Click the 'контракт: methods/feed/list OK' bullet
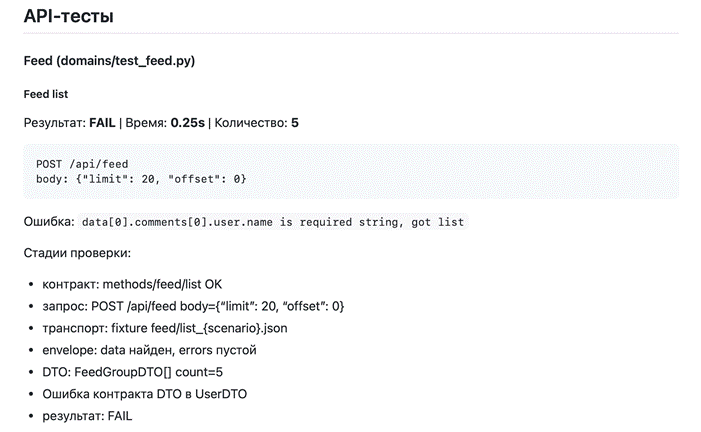Image resolution: width=701 pixels, height=432 pixels. [132, 284]
